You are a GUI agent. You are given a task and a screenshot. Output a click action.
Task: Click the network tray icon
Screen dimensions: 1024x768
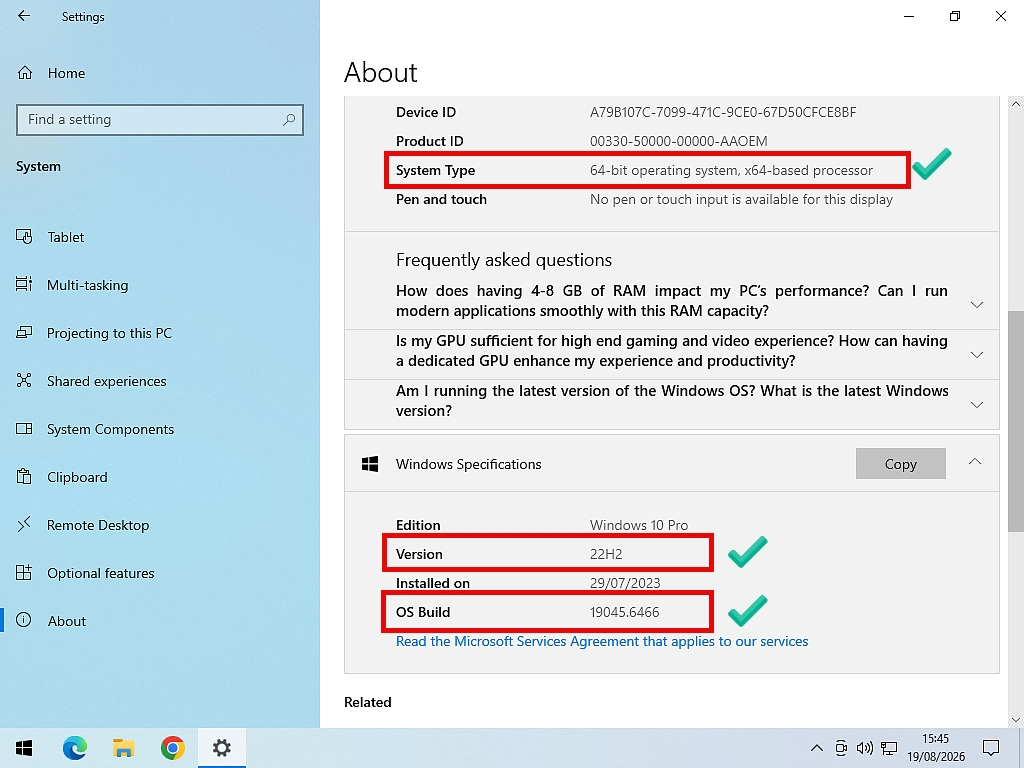pyautogui.click(x=889, y=748)
